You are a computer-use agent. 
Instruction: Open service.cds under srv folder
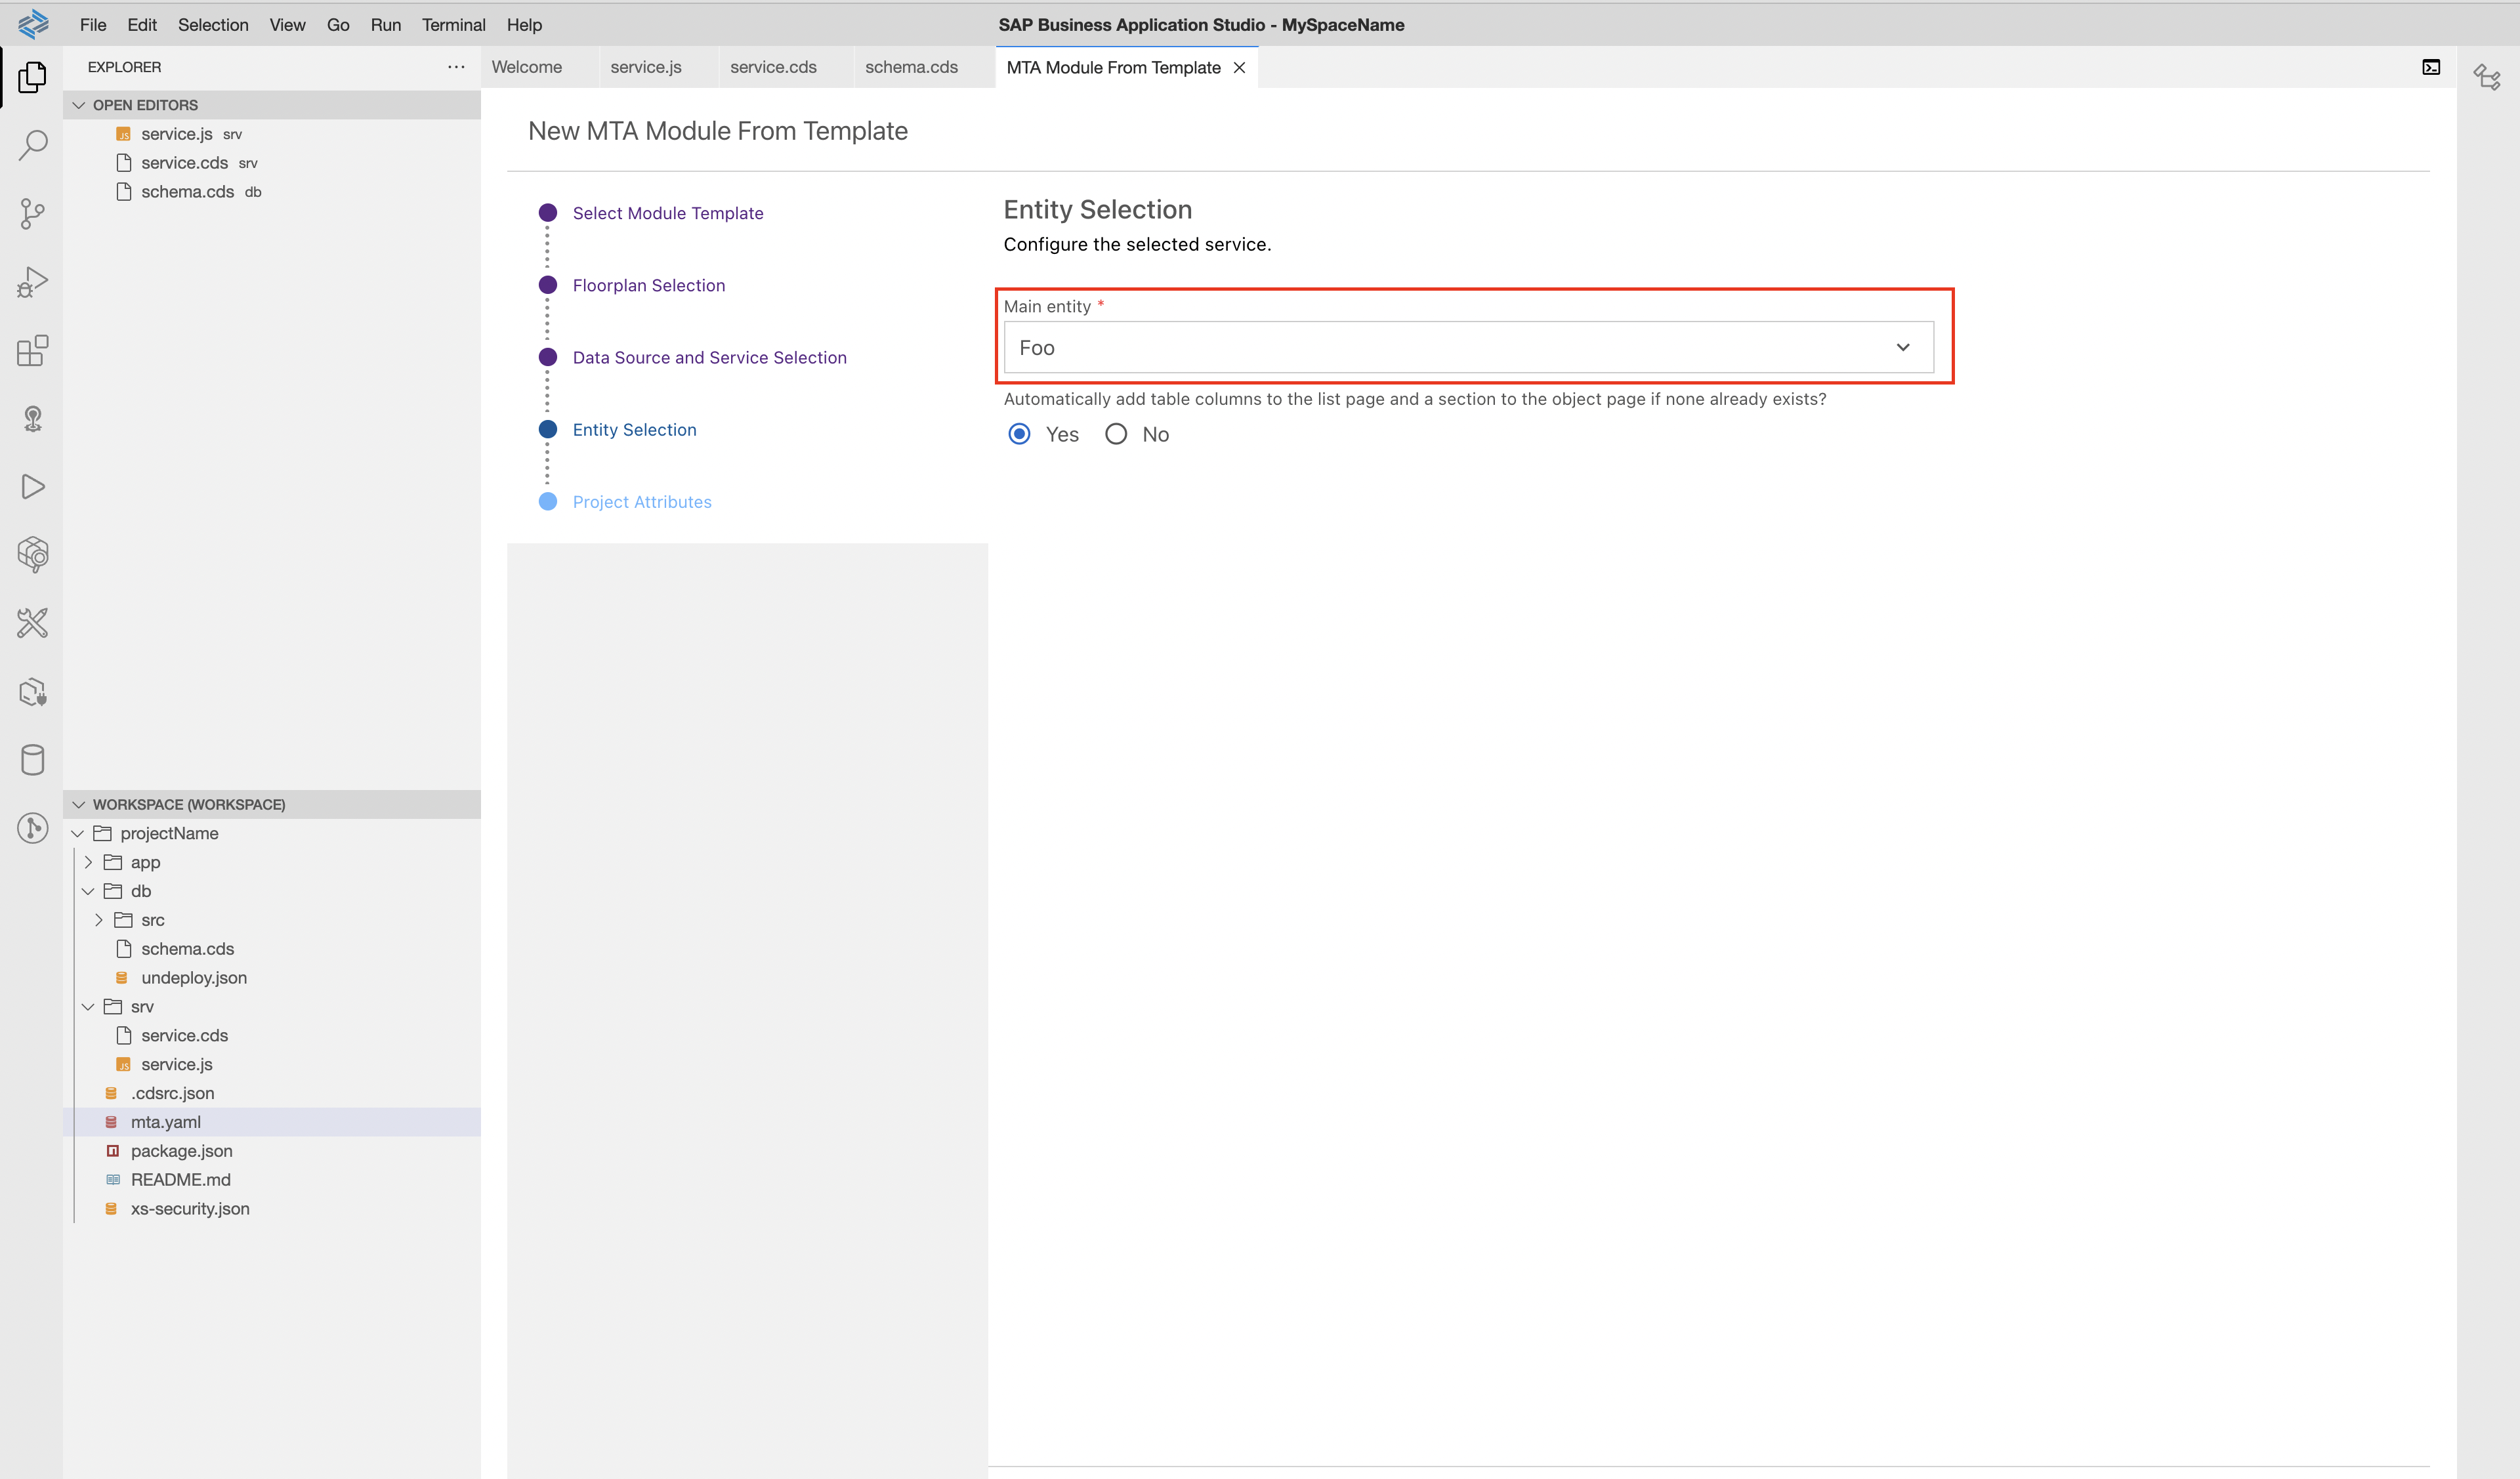coord(272,1035)
